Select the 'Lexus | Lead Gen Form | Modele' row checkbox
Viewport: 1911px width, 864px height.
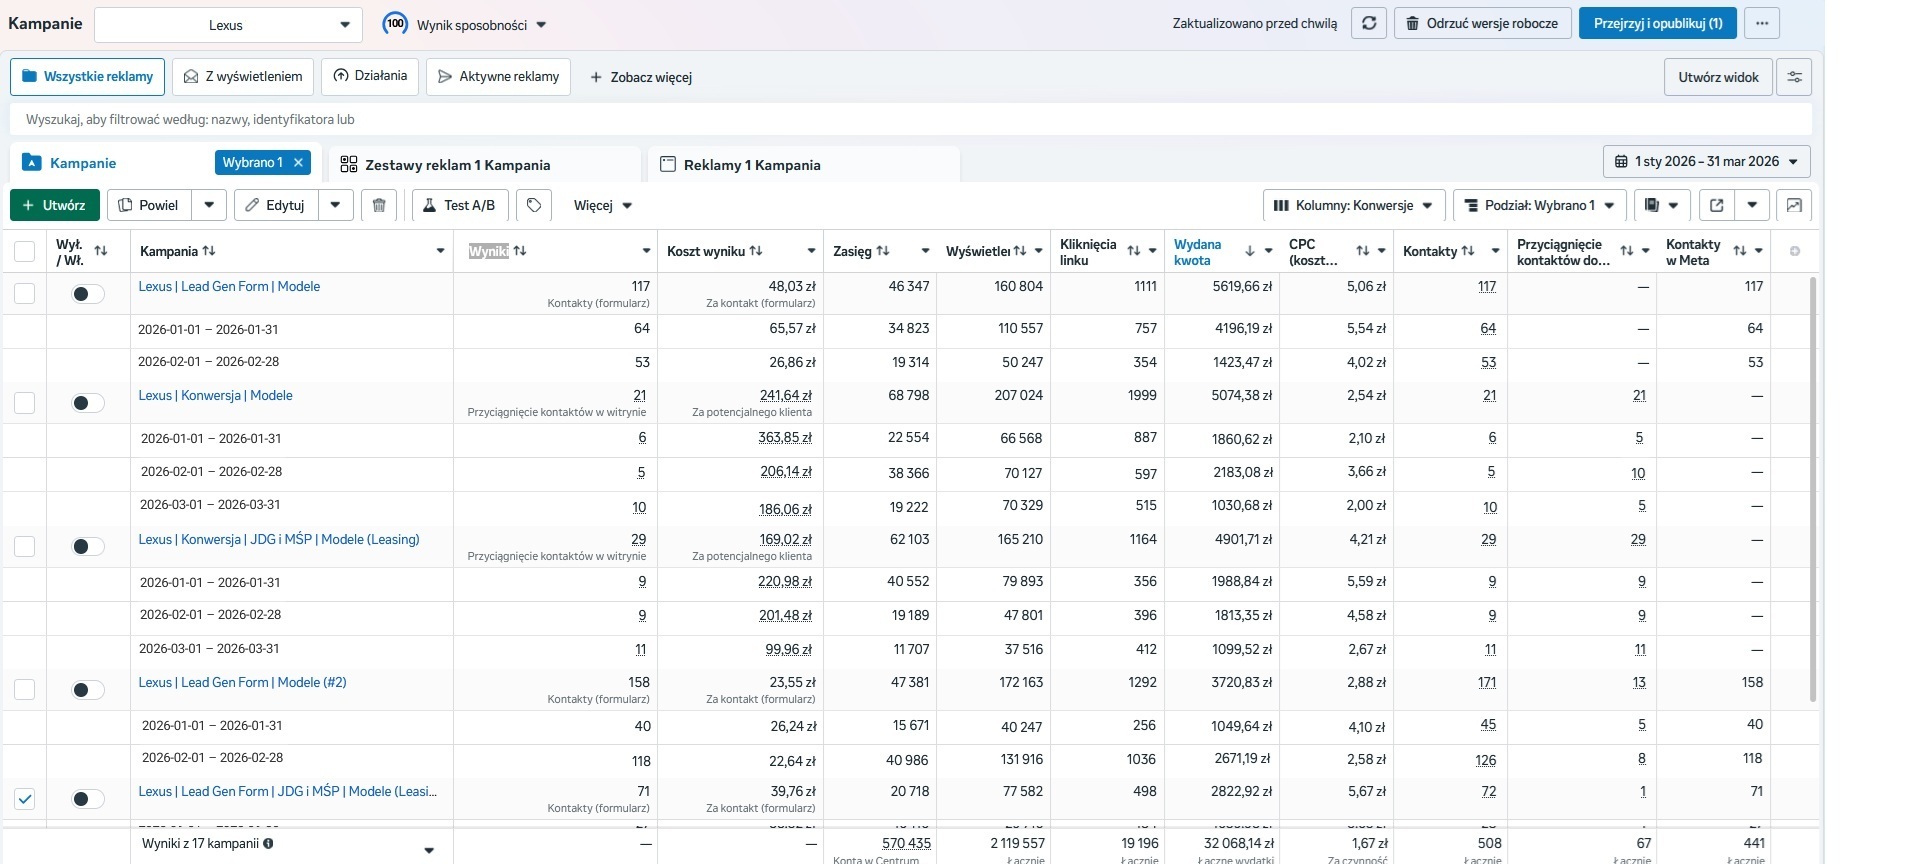tap(24, 293)
